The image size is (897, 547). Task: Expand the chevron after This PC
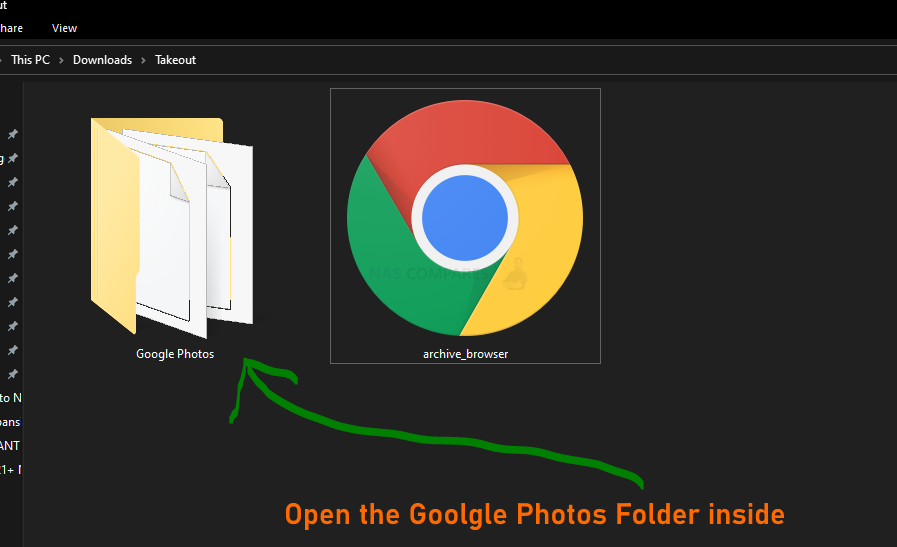pos(61,60)
